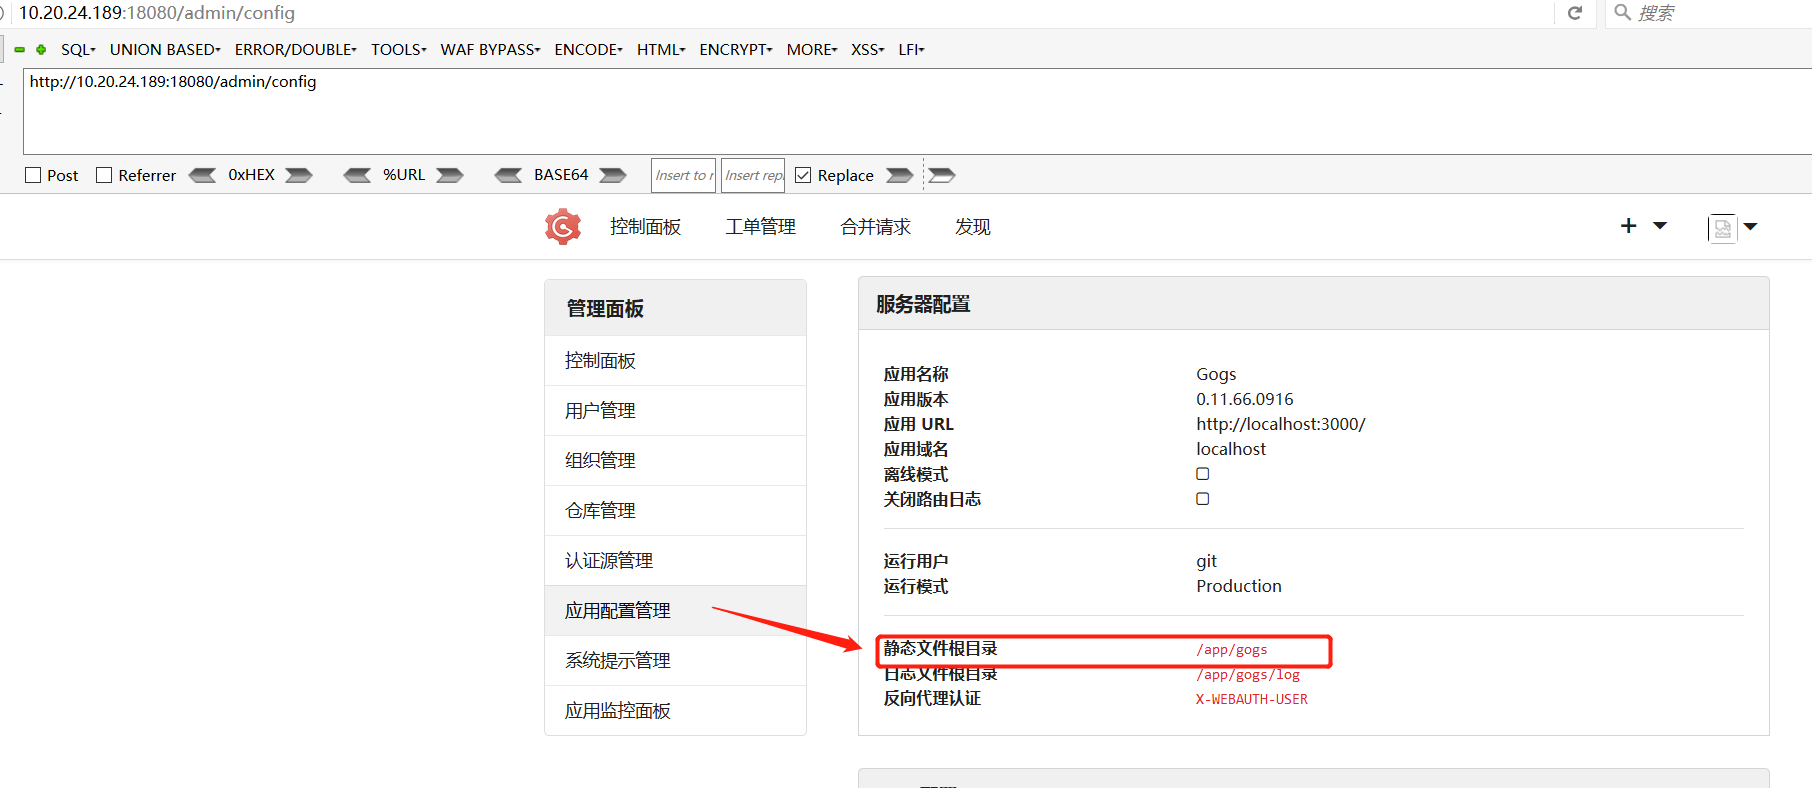This screenshot has width=1812, height=788.
Task: Open the MORE dropdown
Action: 812,49
